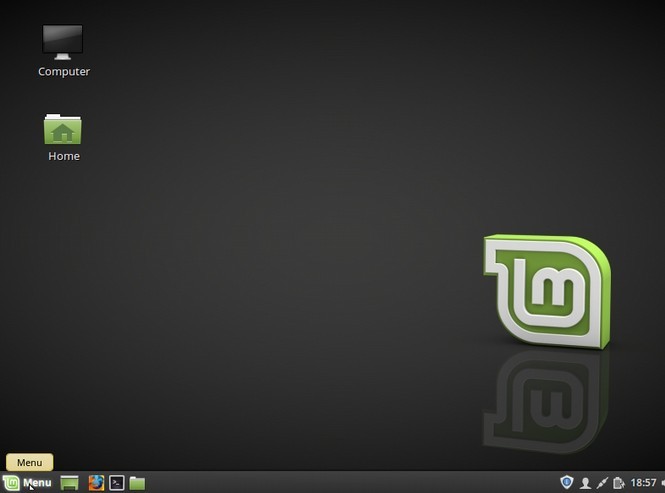Open the network connection tray icon
This screenshot has width=665, height=493.
pos(602,483)
